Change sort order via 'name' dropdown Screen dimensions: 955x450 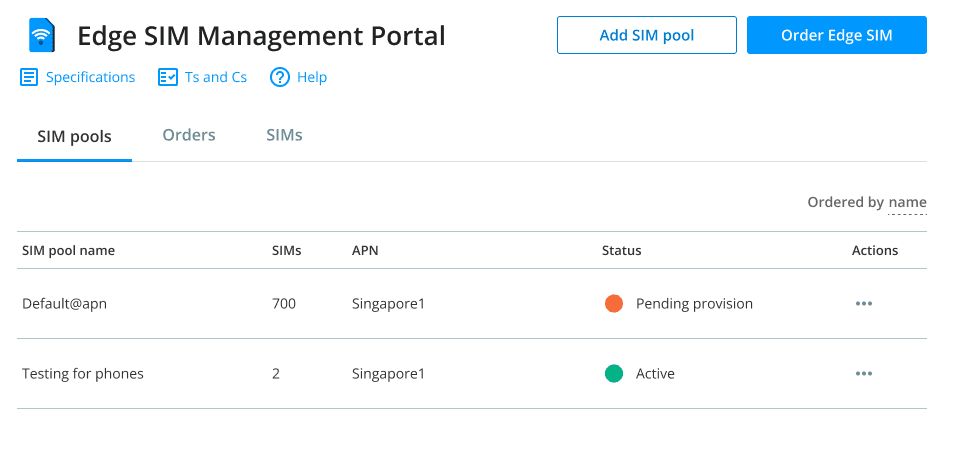coord(907,203)
